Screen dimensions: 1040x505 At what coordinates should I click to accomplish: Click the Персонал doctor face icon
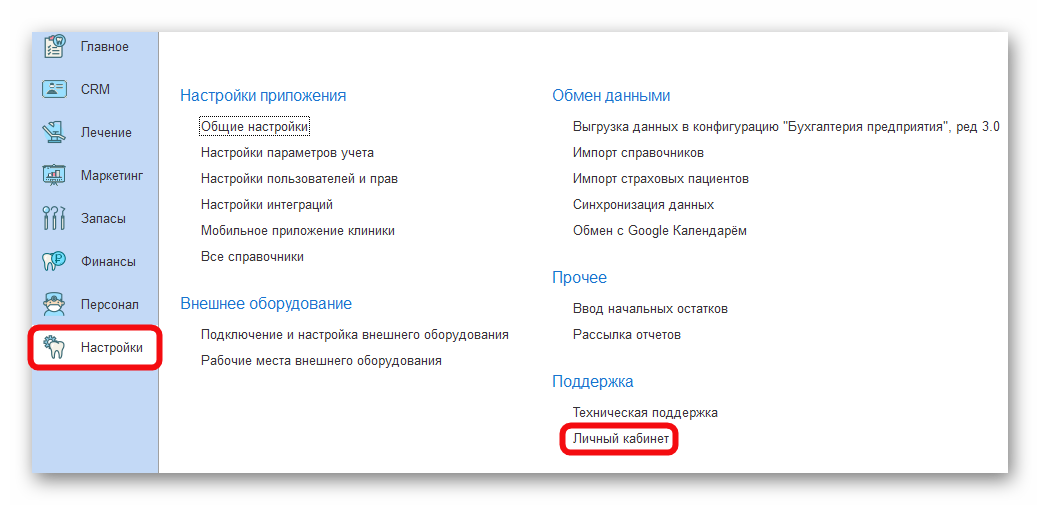(x=54, y=305)
